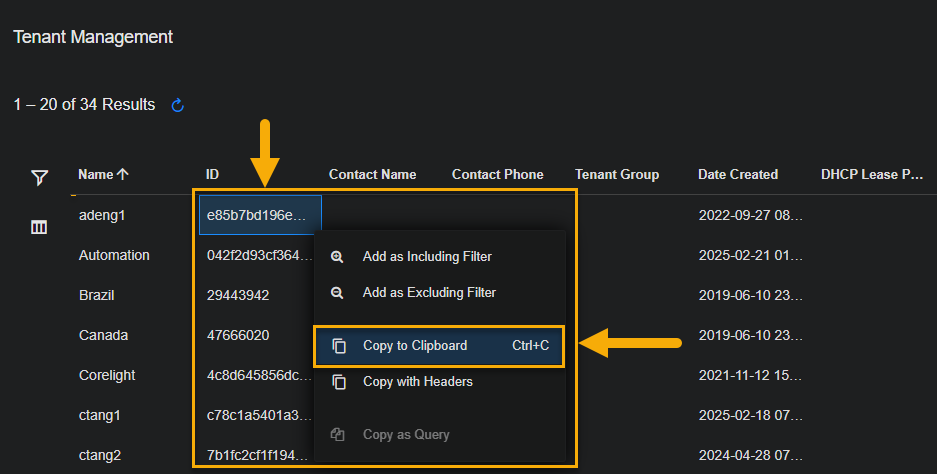Click the magnifier icon for Including Filter
This screenshot has width=937, height=474.
[x=338, y=257]
